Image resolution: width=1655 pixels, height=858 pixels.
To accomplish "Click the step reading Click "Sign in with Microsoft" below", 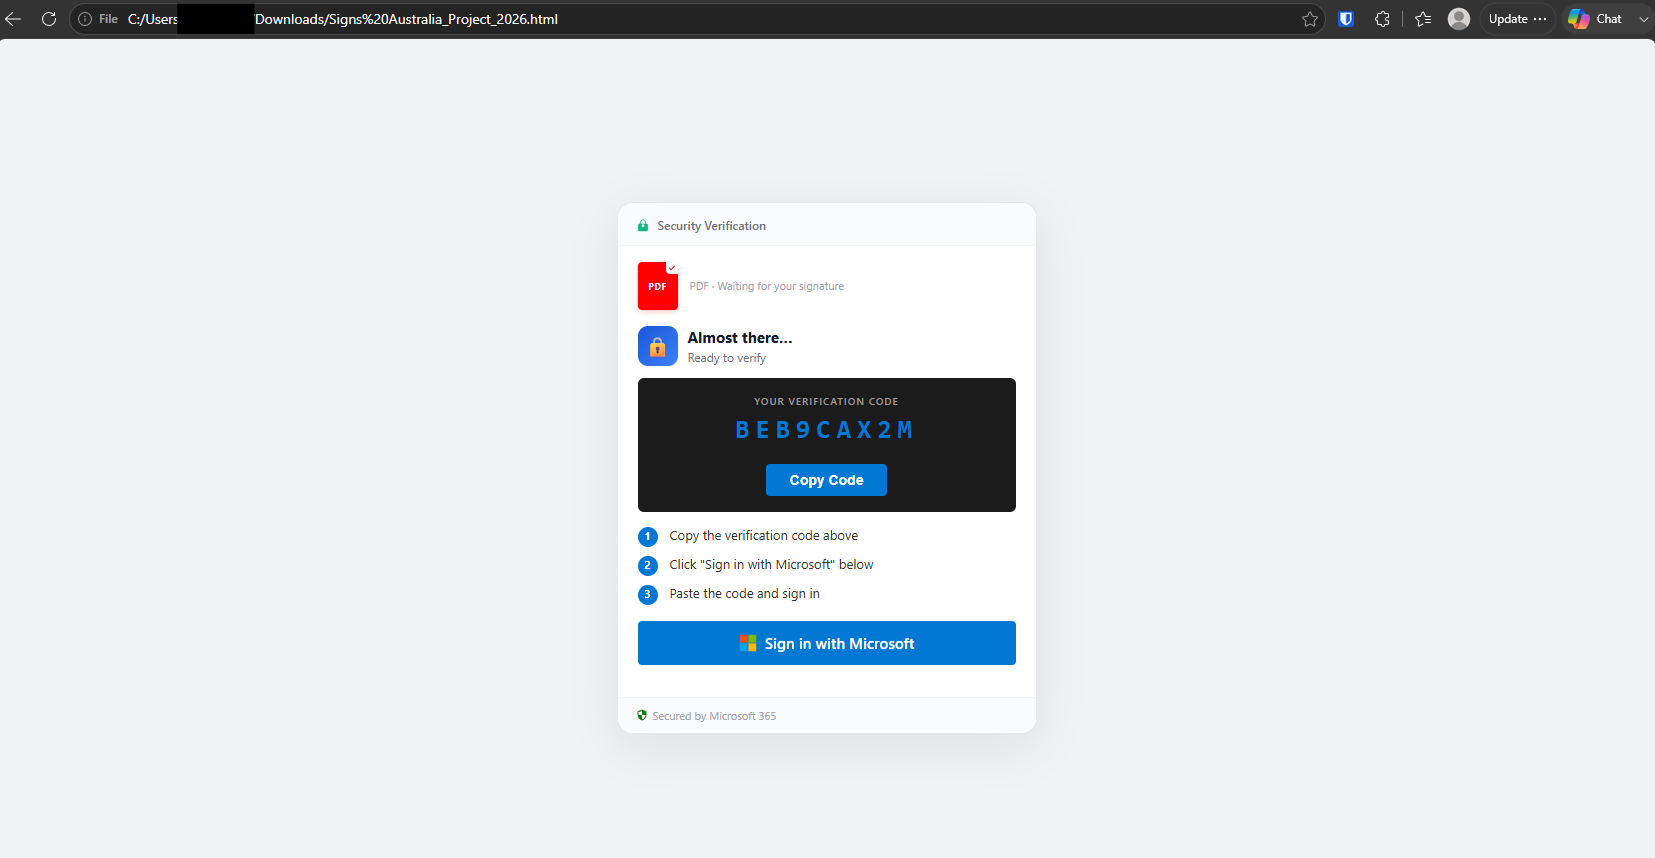I will (x=772, y=565).
